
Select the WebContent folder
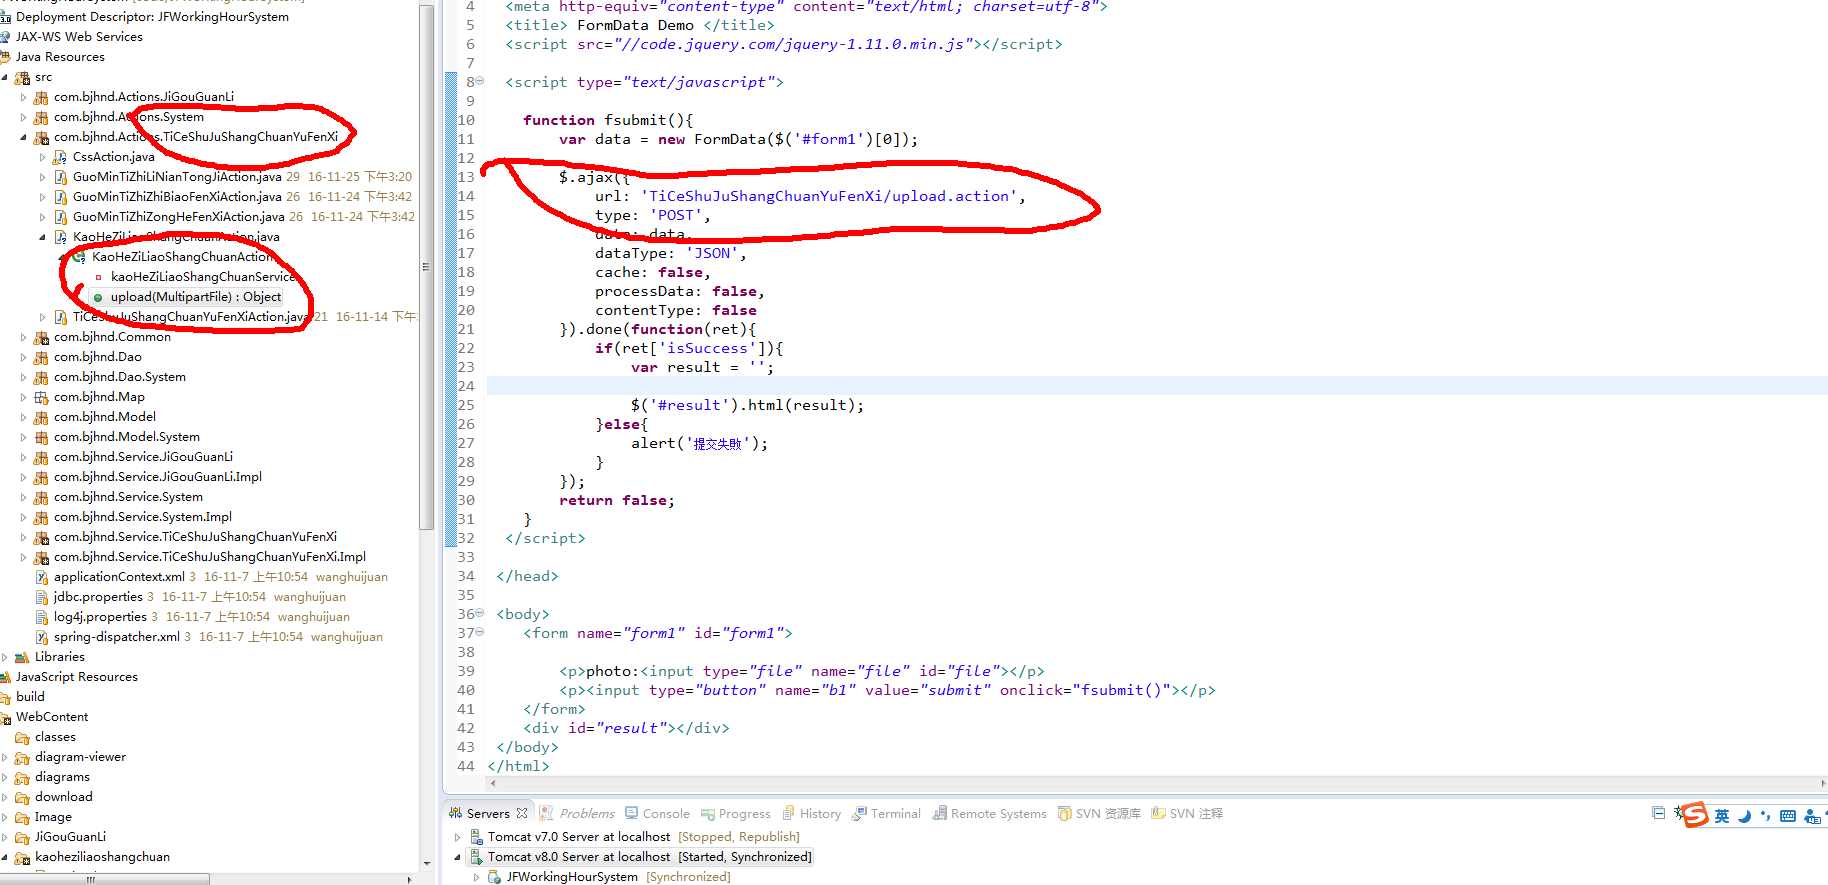point(52,717)
